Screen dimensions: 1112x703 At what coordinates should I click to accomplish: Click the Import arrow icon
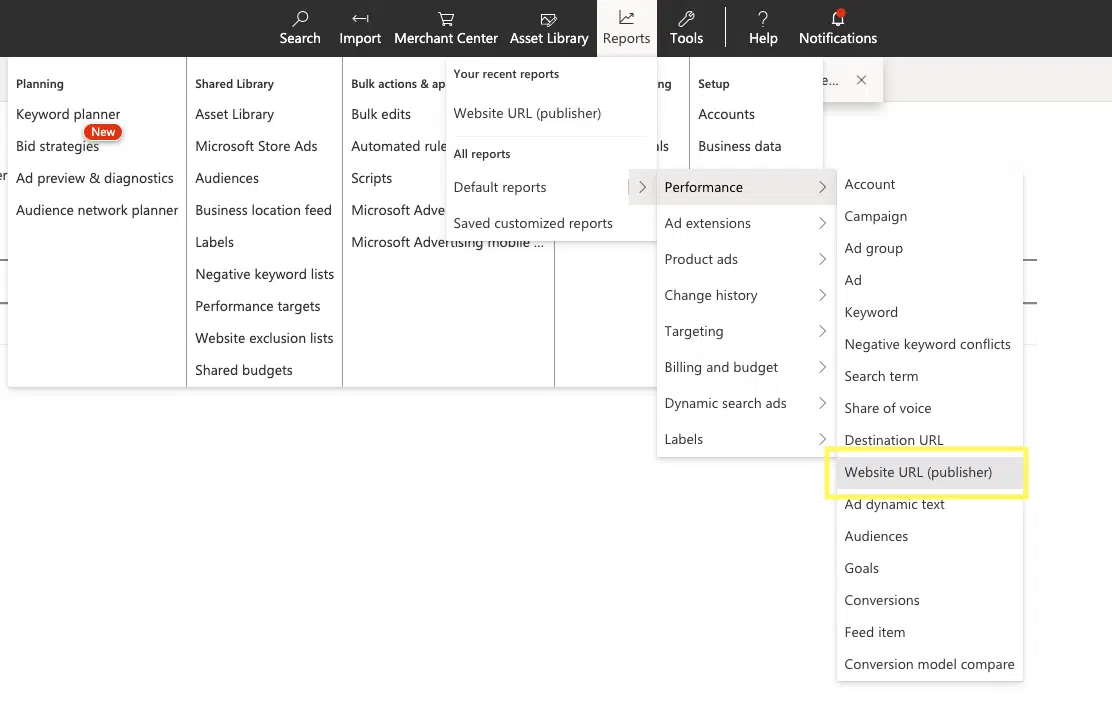point(360,18)
